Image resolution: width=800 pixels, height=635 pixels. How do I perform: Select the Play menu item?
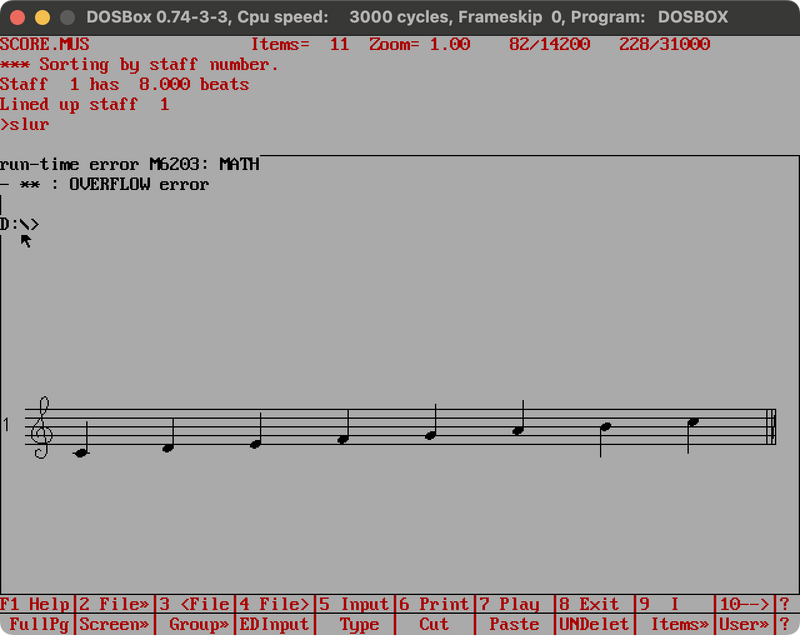click(510, 604)
